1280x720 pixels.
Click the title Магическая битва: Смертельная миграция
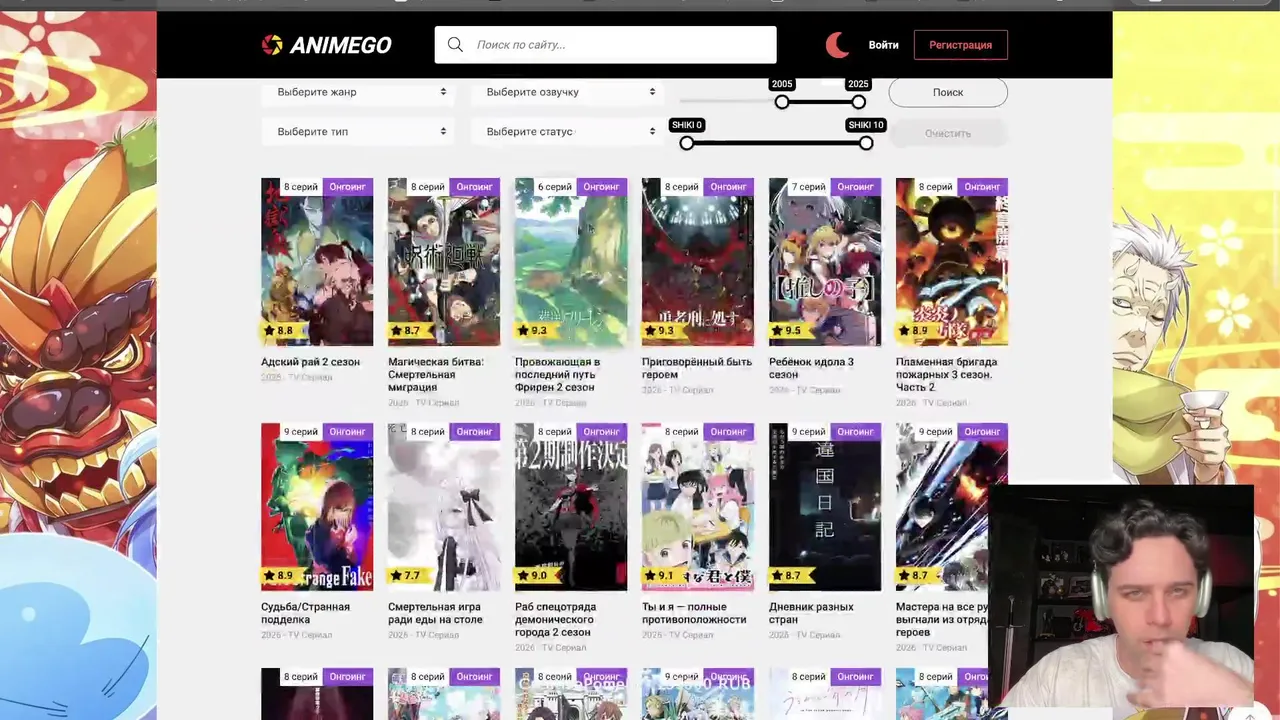pos(436,374)
